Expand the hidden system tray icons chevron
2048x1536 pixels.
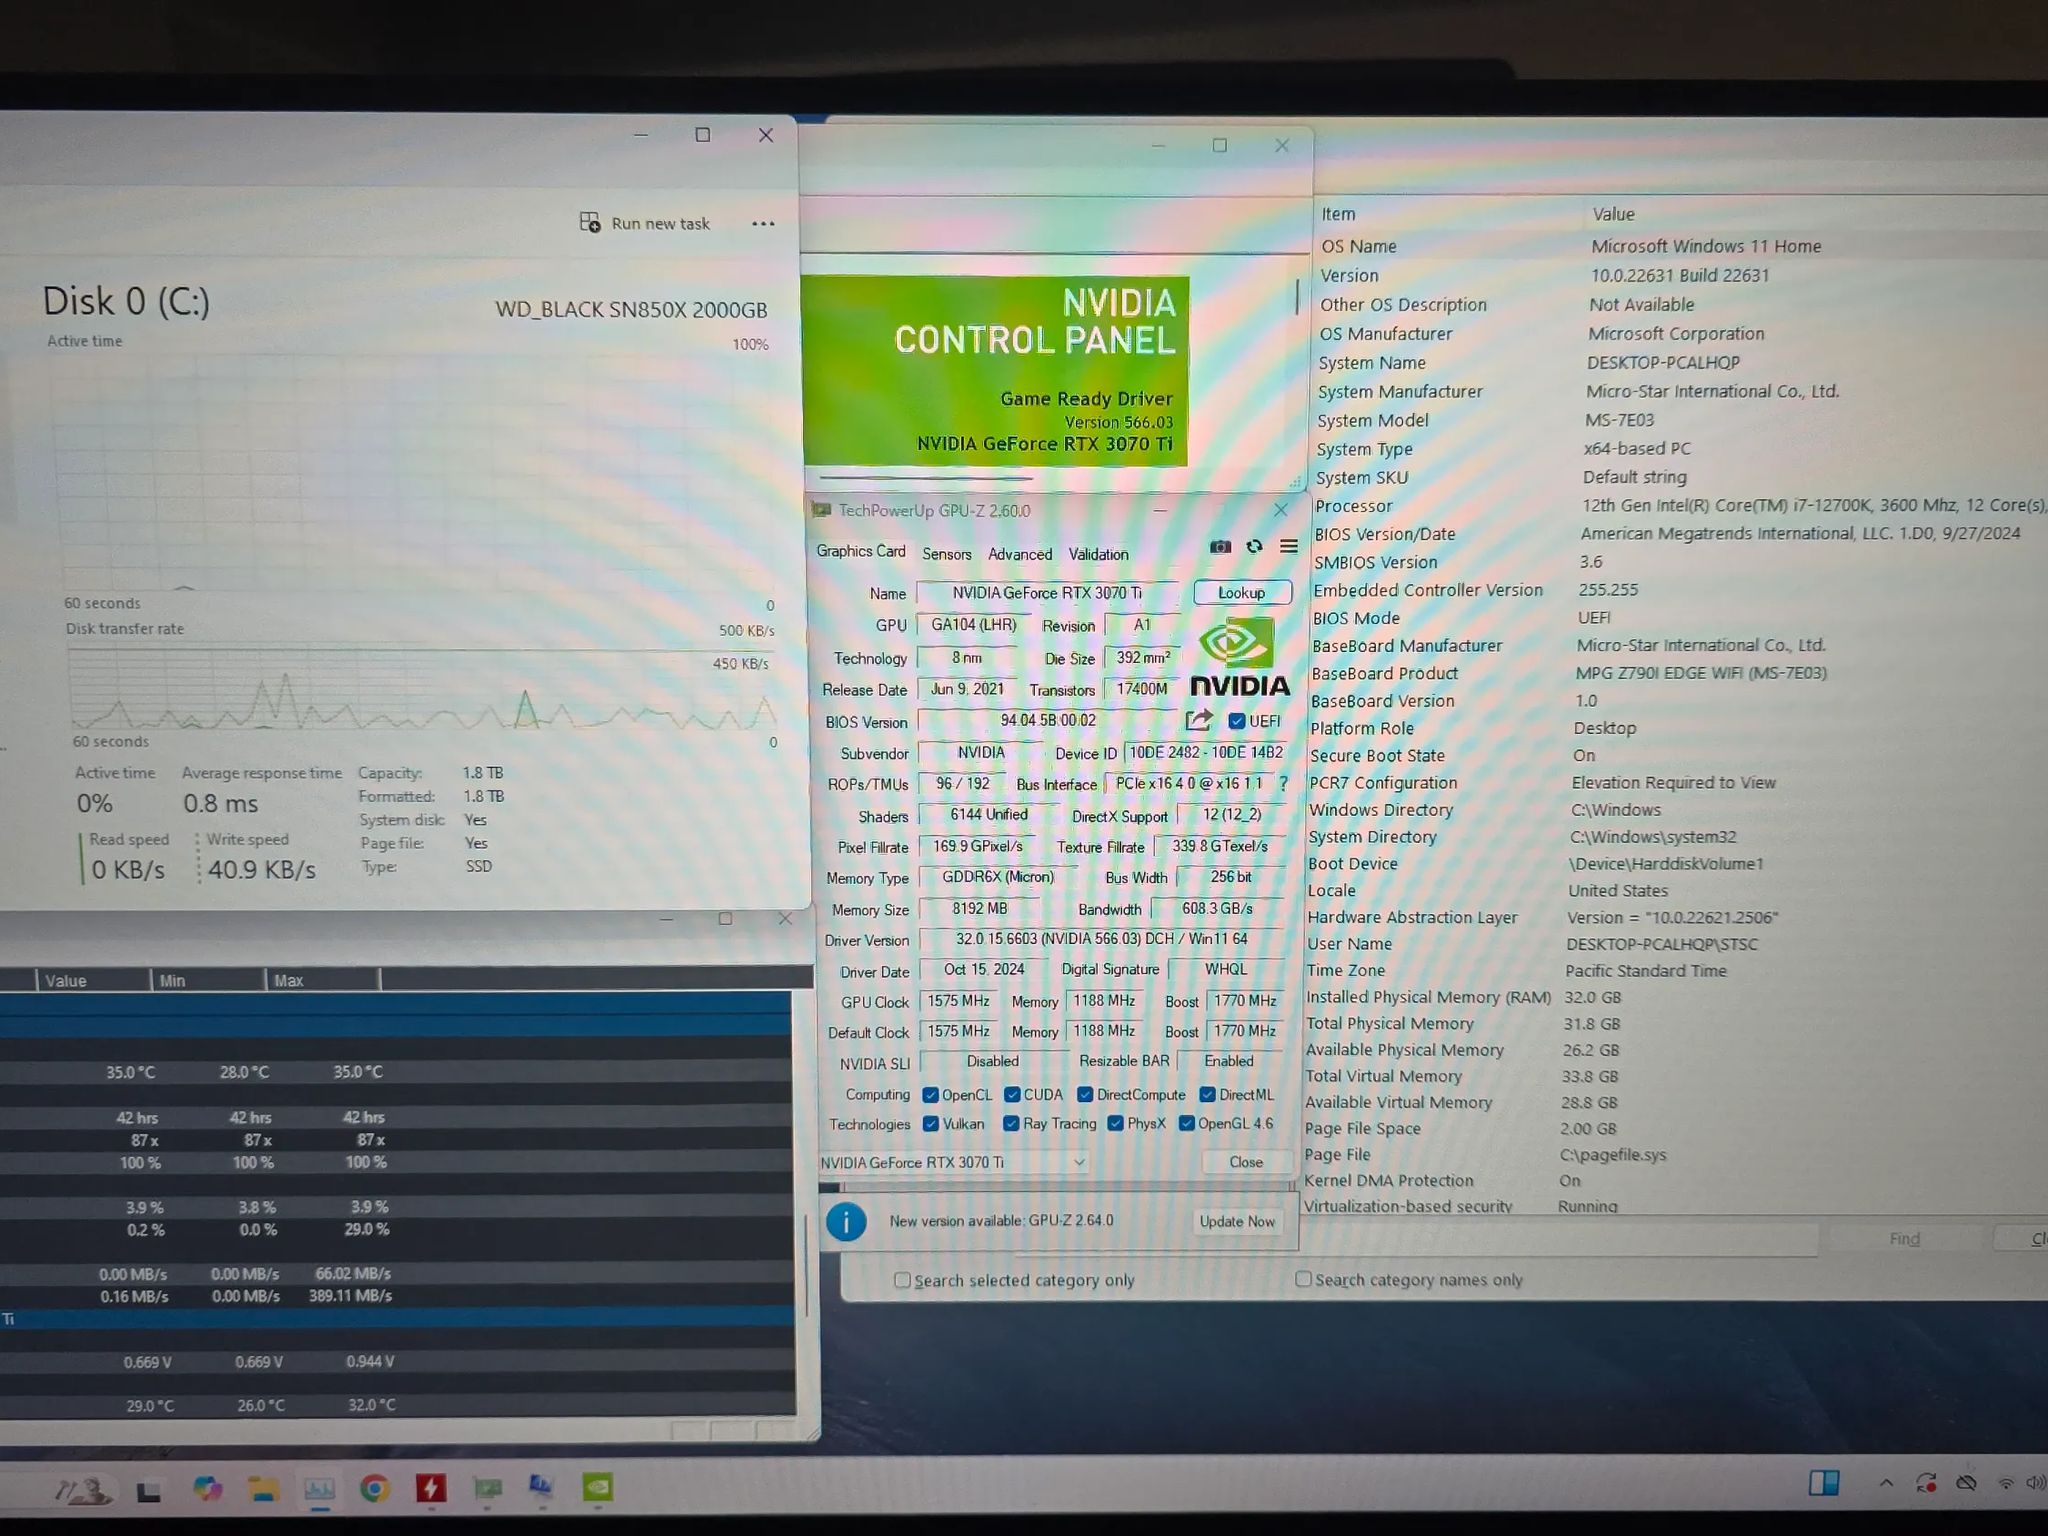tap(1886, 1483)
